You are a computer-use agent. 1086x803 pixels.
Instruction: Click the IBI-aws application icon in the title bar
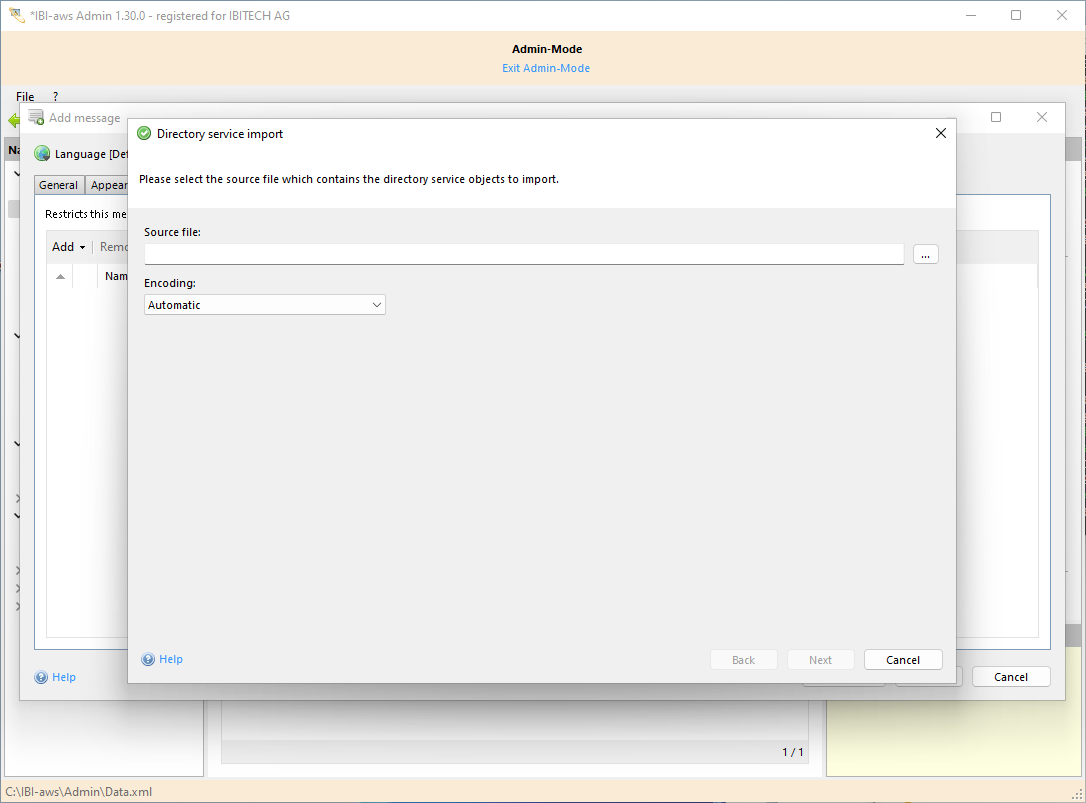click(15, 14)
